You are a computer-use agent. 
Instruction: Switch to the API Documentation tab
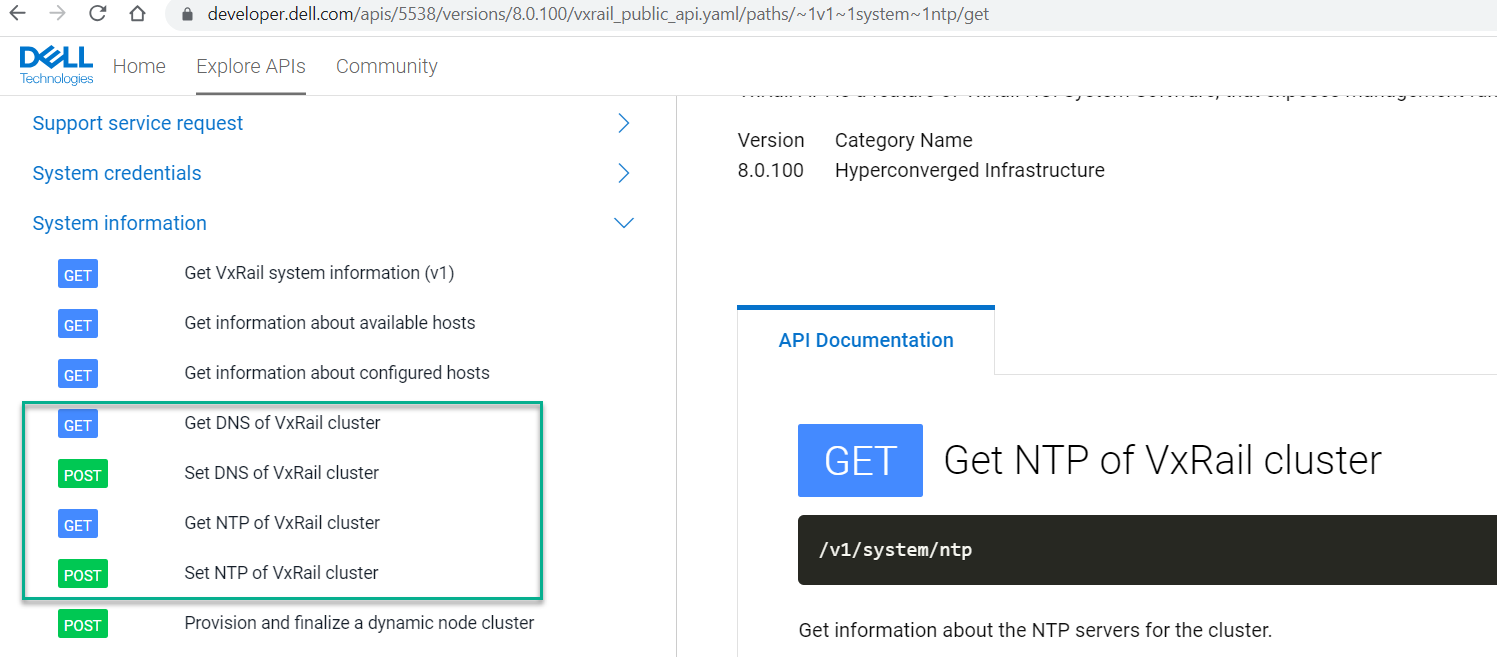tap(866, 340)
